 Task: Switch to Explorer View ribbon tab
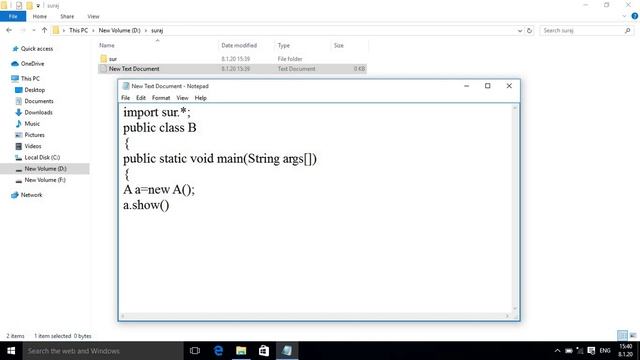[x=93, y=16]
